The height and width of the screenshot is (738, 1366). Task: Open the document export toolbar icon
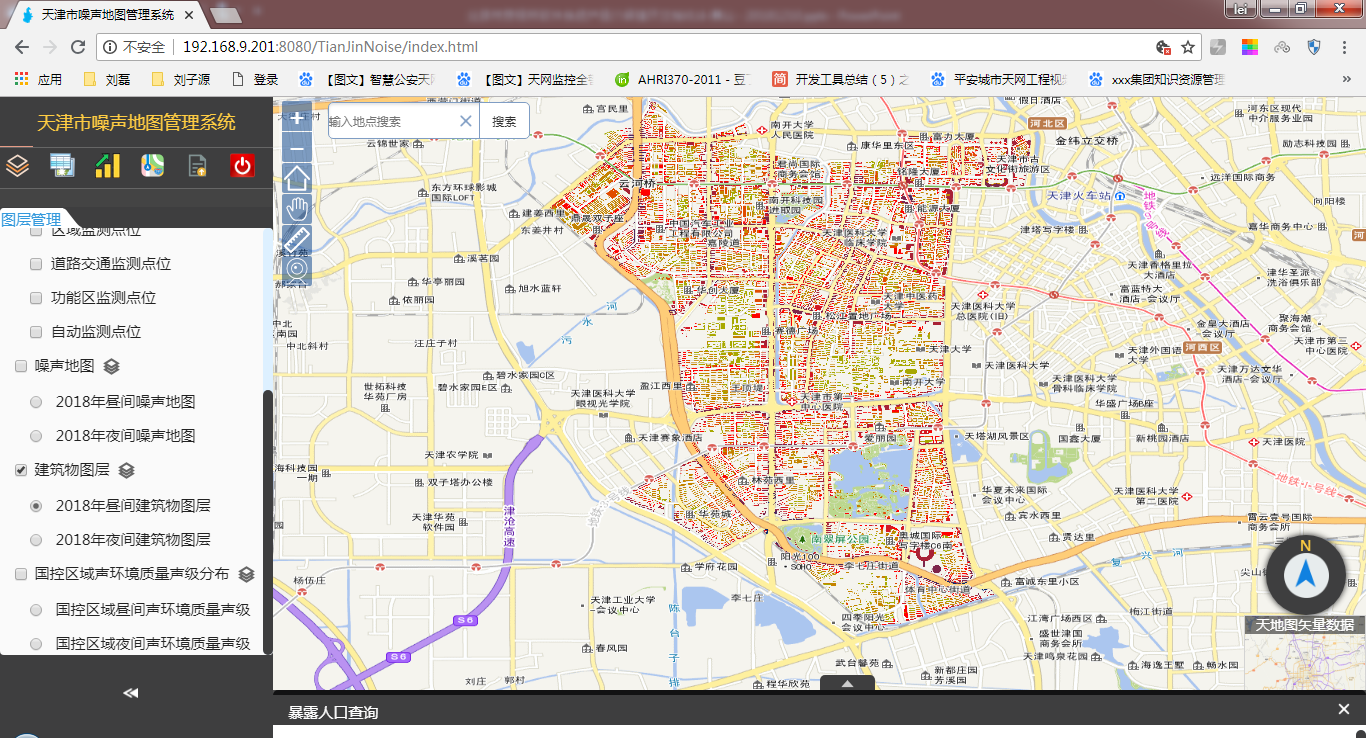[x=196, y=165]
